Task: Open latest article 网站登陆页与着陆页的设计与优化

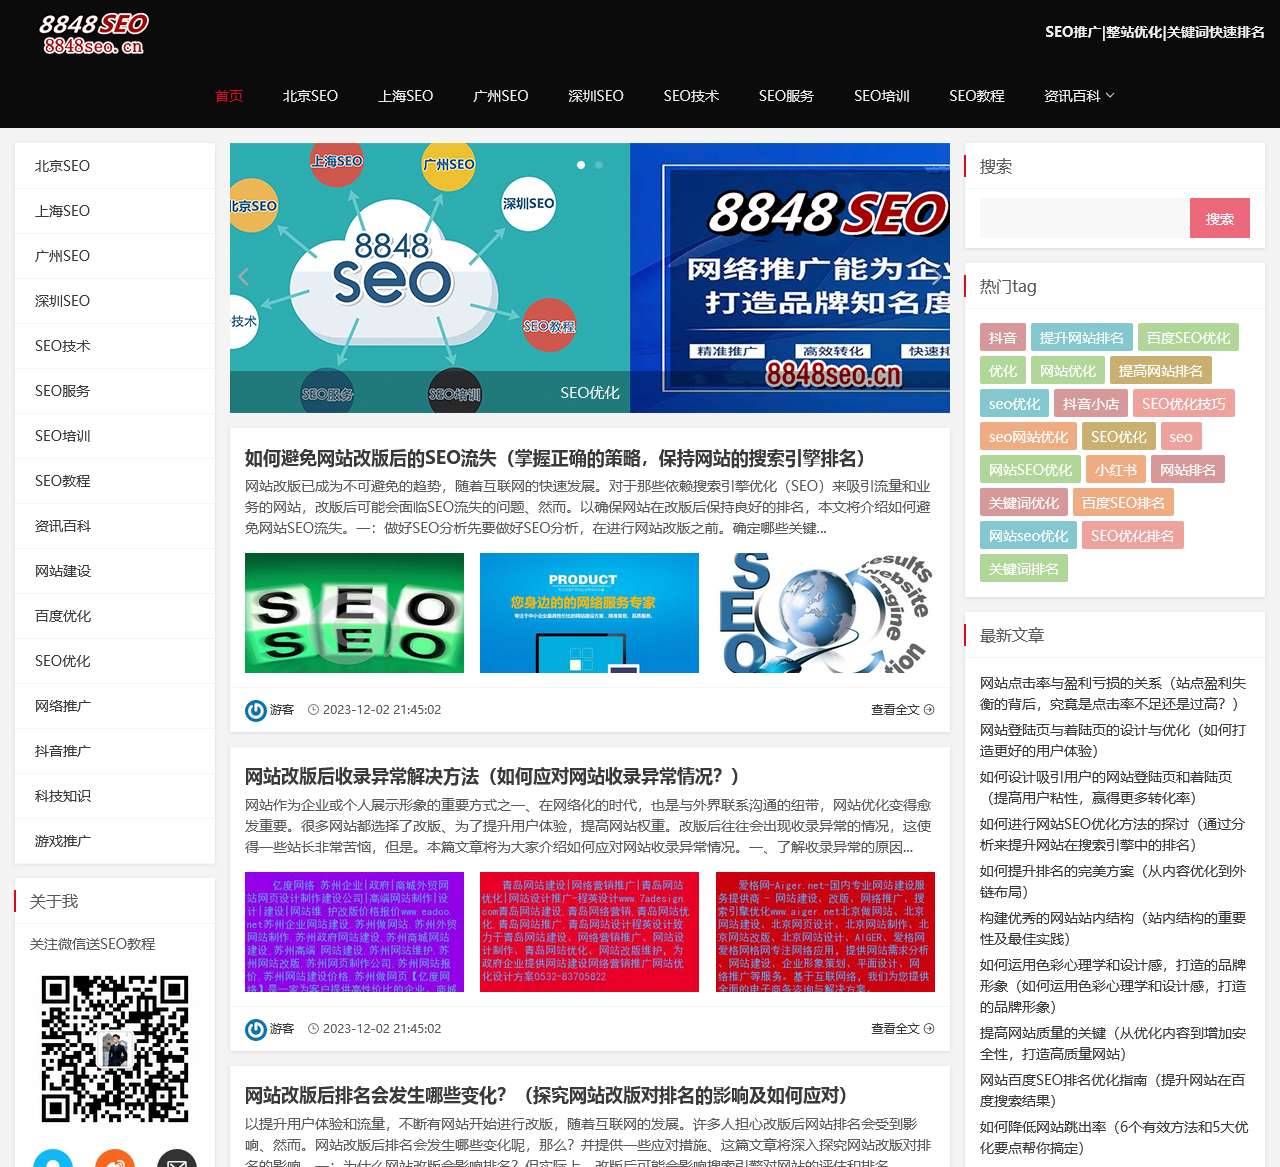Action: [1113, 741]
